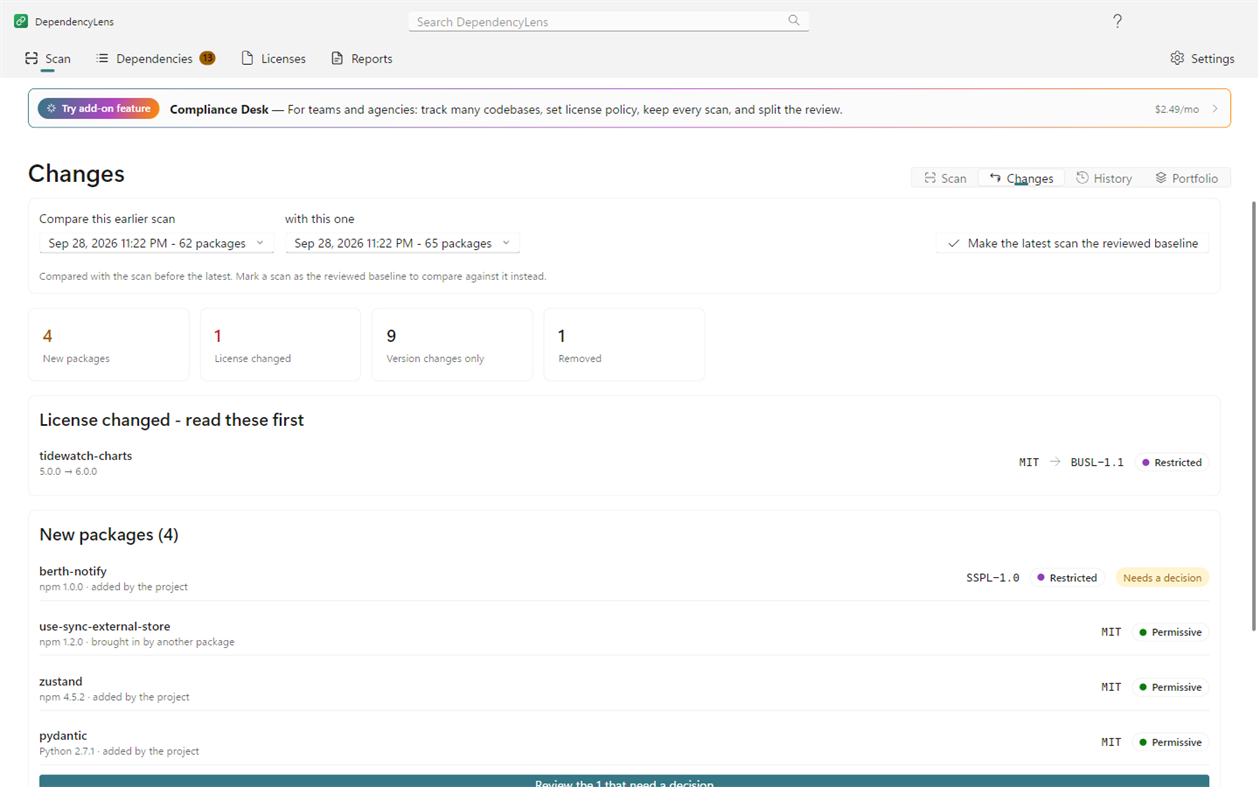
Task: Click Review the 1 that need a decision
Action: [x=624, y=781]
